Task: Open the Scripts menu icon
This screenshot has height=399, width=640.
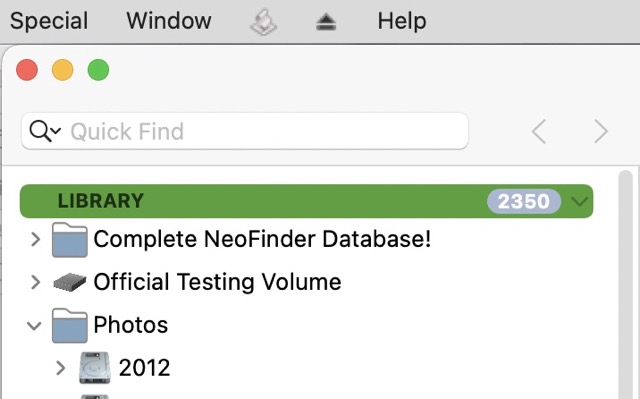Action: point(264,22)
